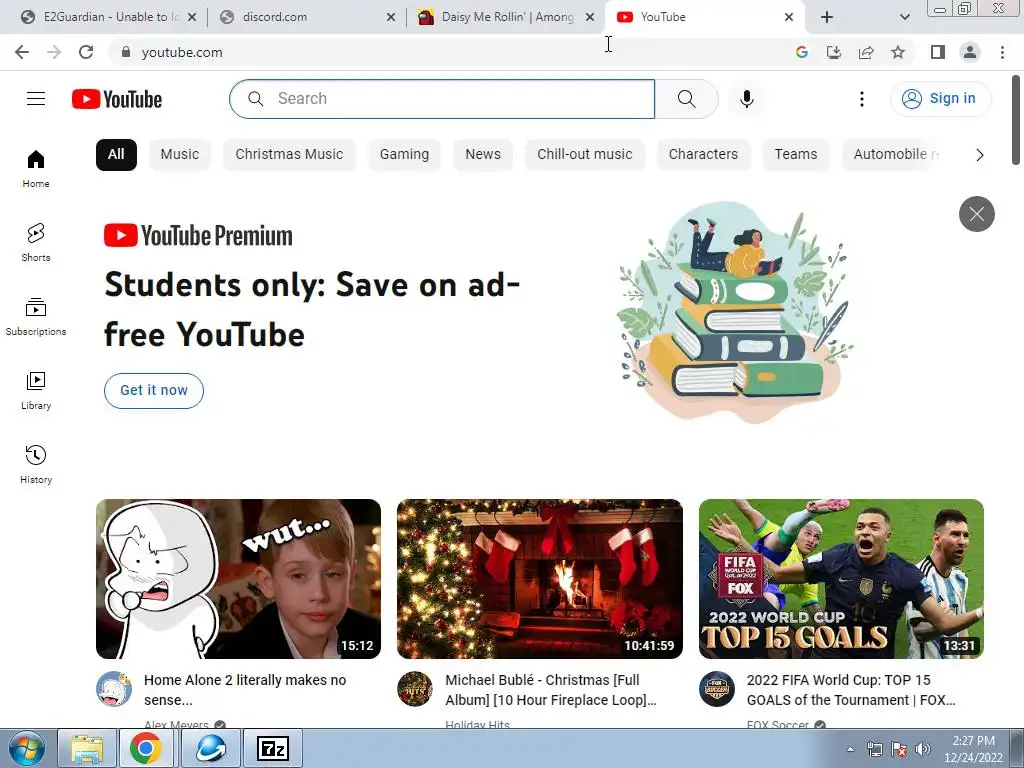Select the Characters category chip

click(x=703, y=155)
